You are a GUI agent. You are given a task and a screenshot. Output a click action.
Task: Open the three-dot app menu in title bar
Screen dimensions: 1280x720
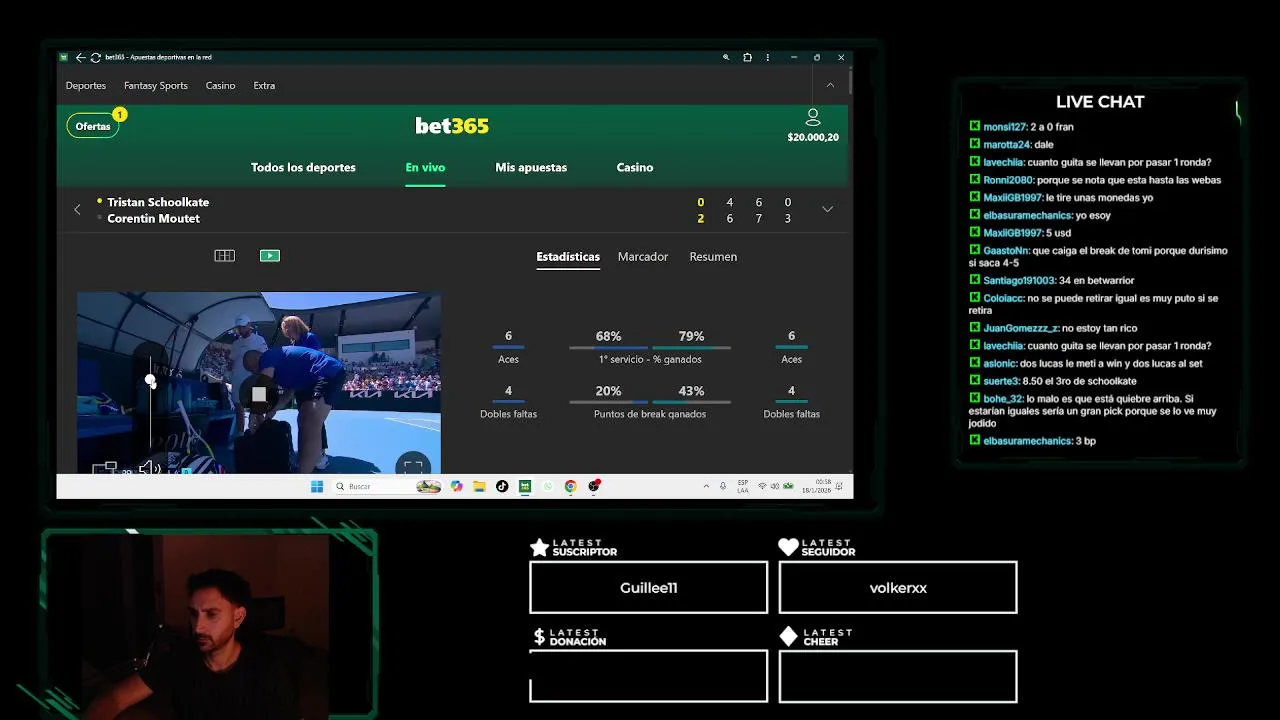(767, 57)
